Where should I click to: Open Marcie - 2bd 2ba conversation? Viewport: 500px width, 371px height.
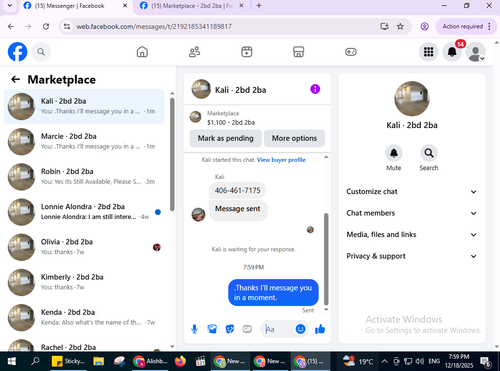tap(84, 141)
